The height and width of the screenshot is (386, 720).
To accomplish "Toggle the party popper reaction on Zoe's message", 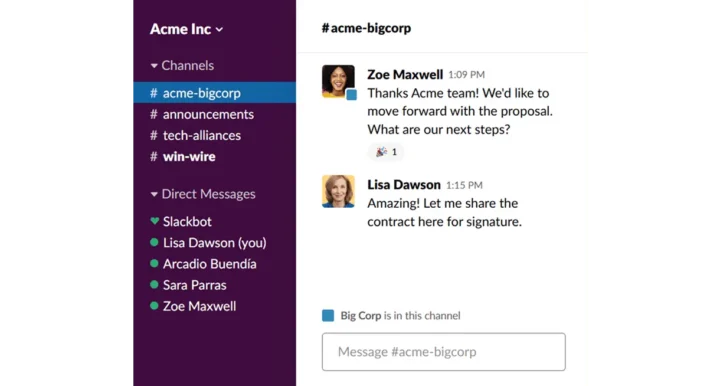I will tap(386, 152).
